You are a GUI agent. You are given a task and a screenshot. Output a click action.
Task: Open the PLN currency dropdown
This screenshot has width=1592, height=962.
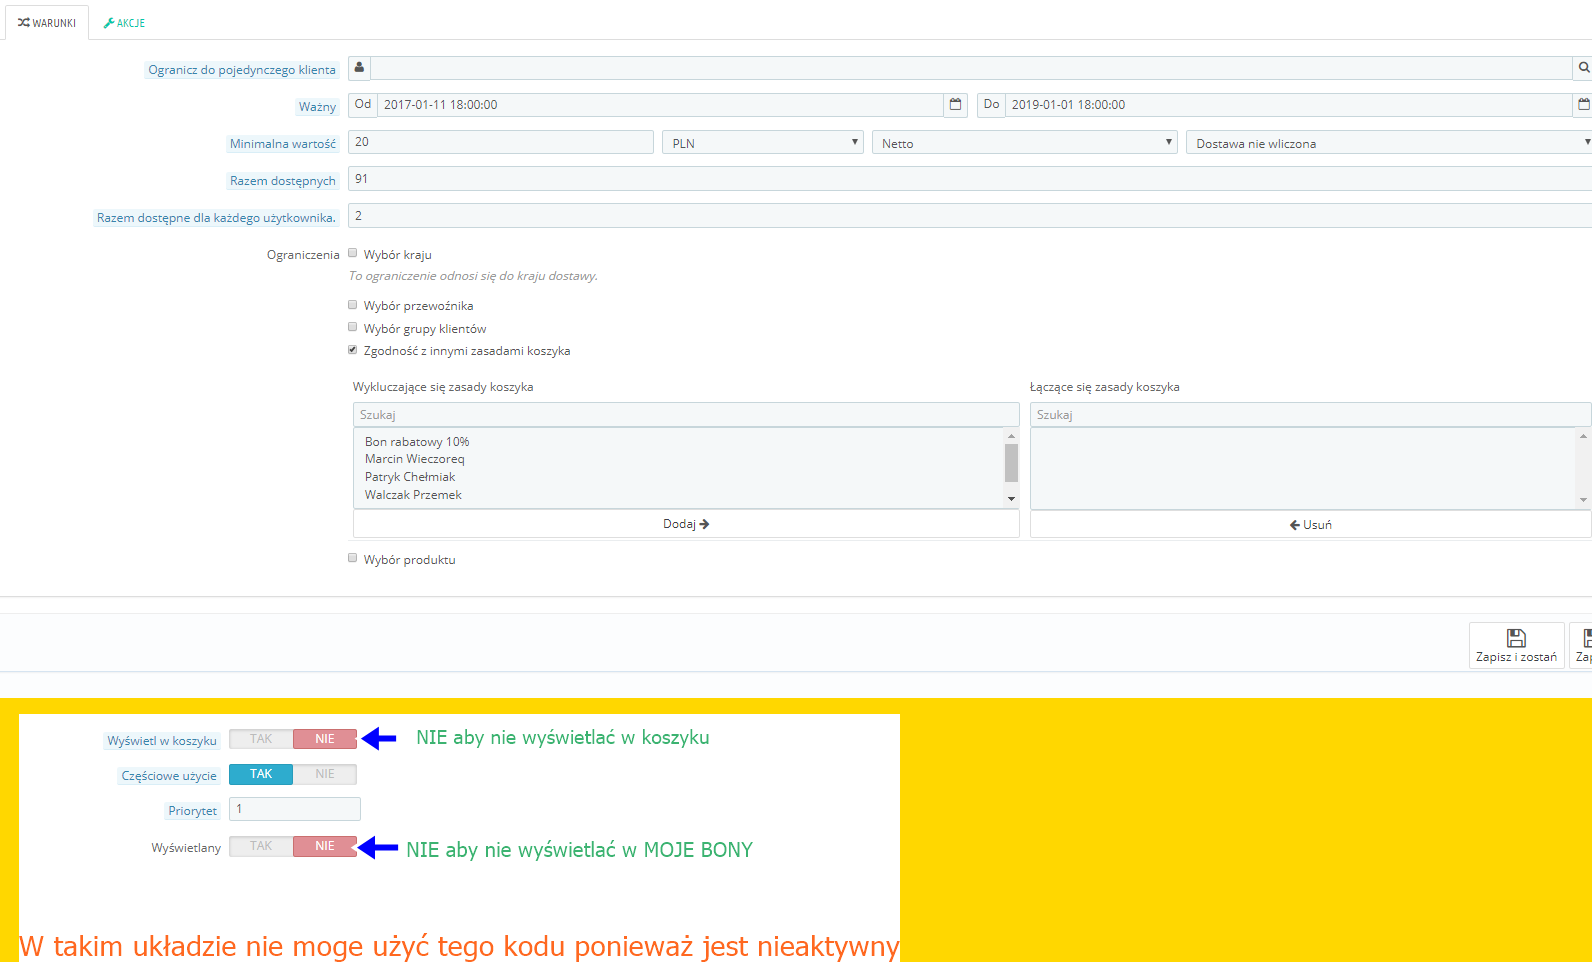[x=763, y=143]
